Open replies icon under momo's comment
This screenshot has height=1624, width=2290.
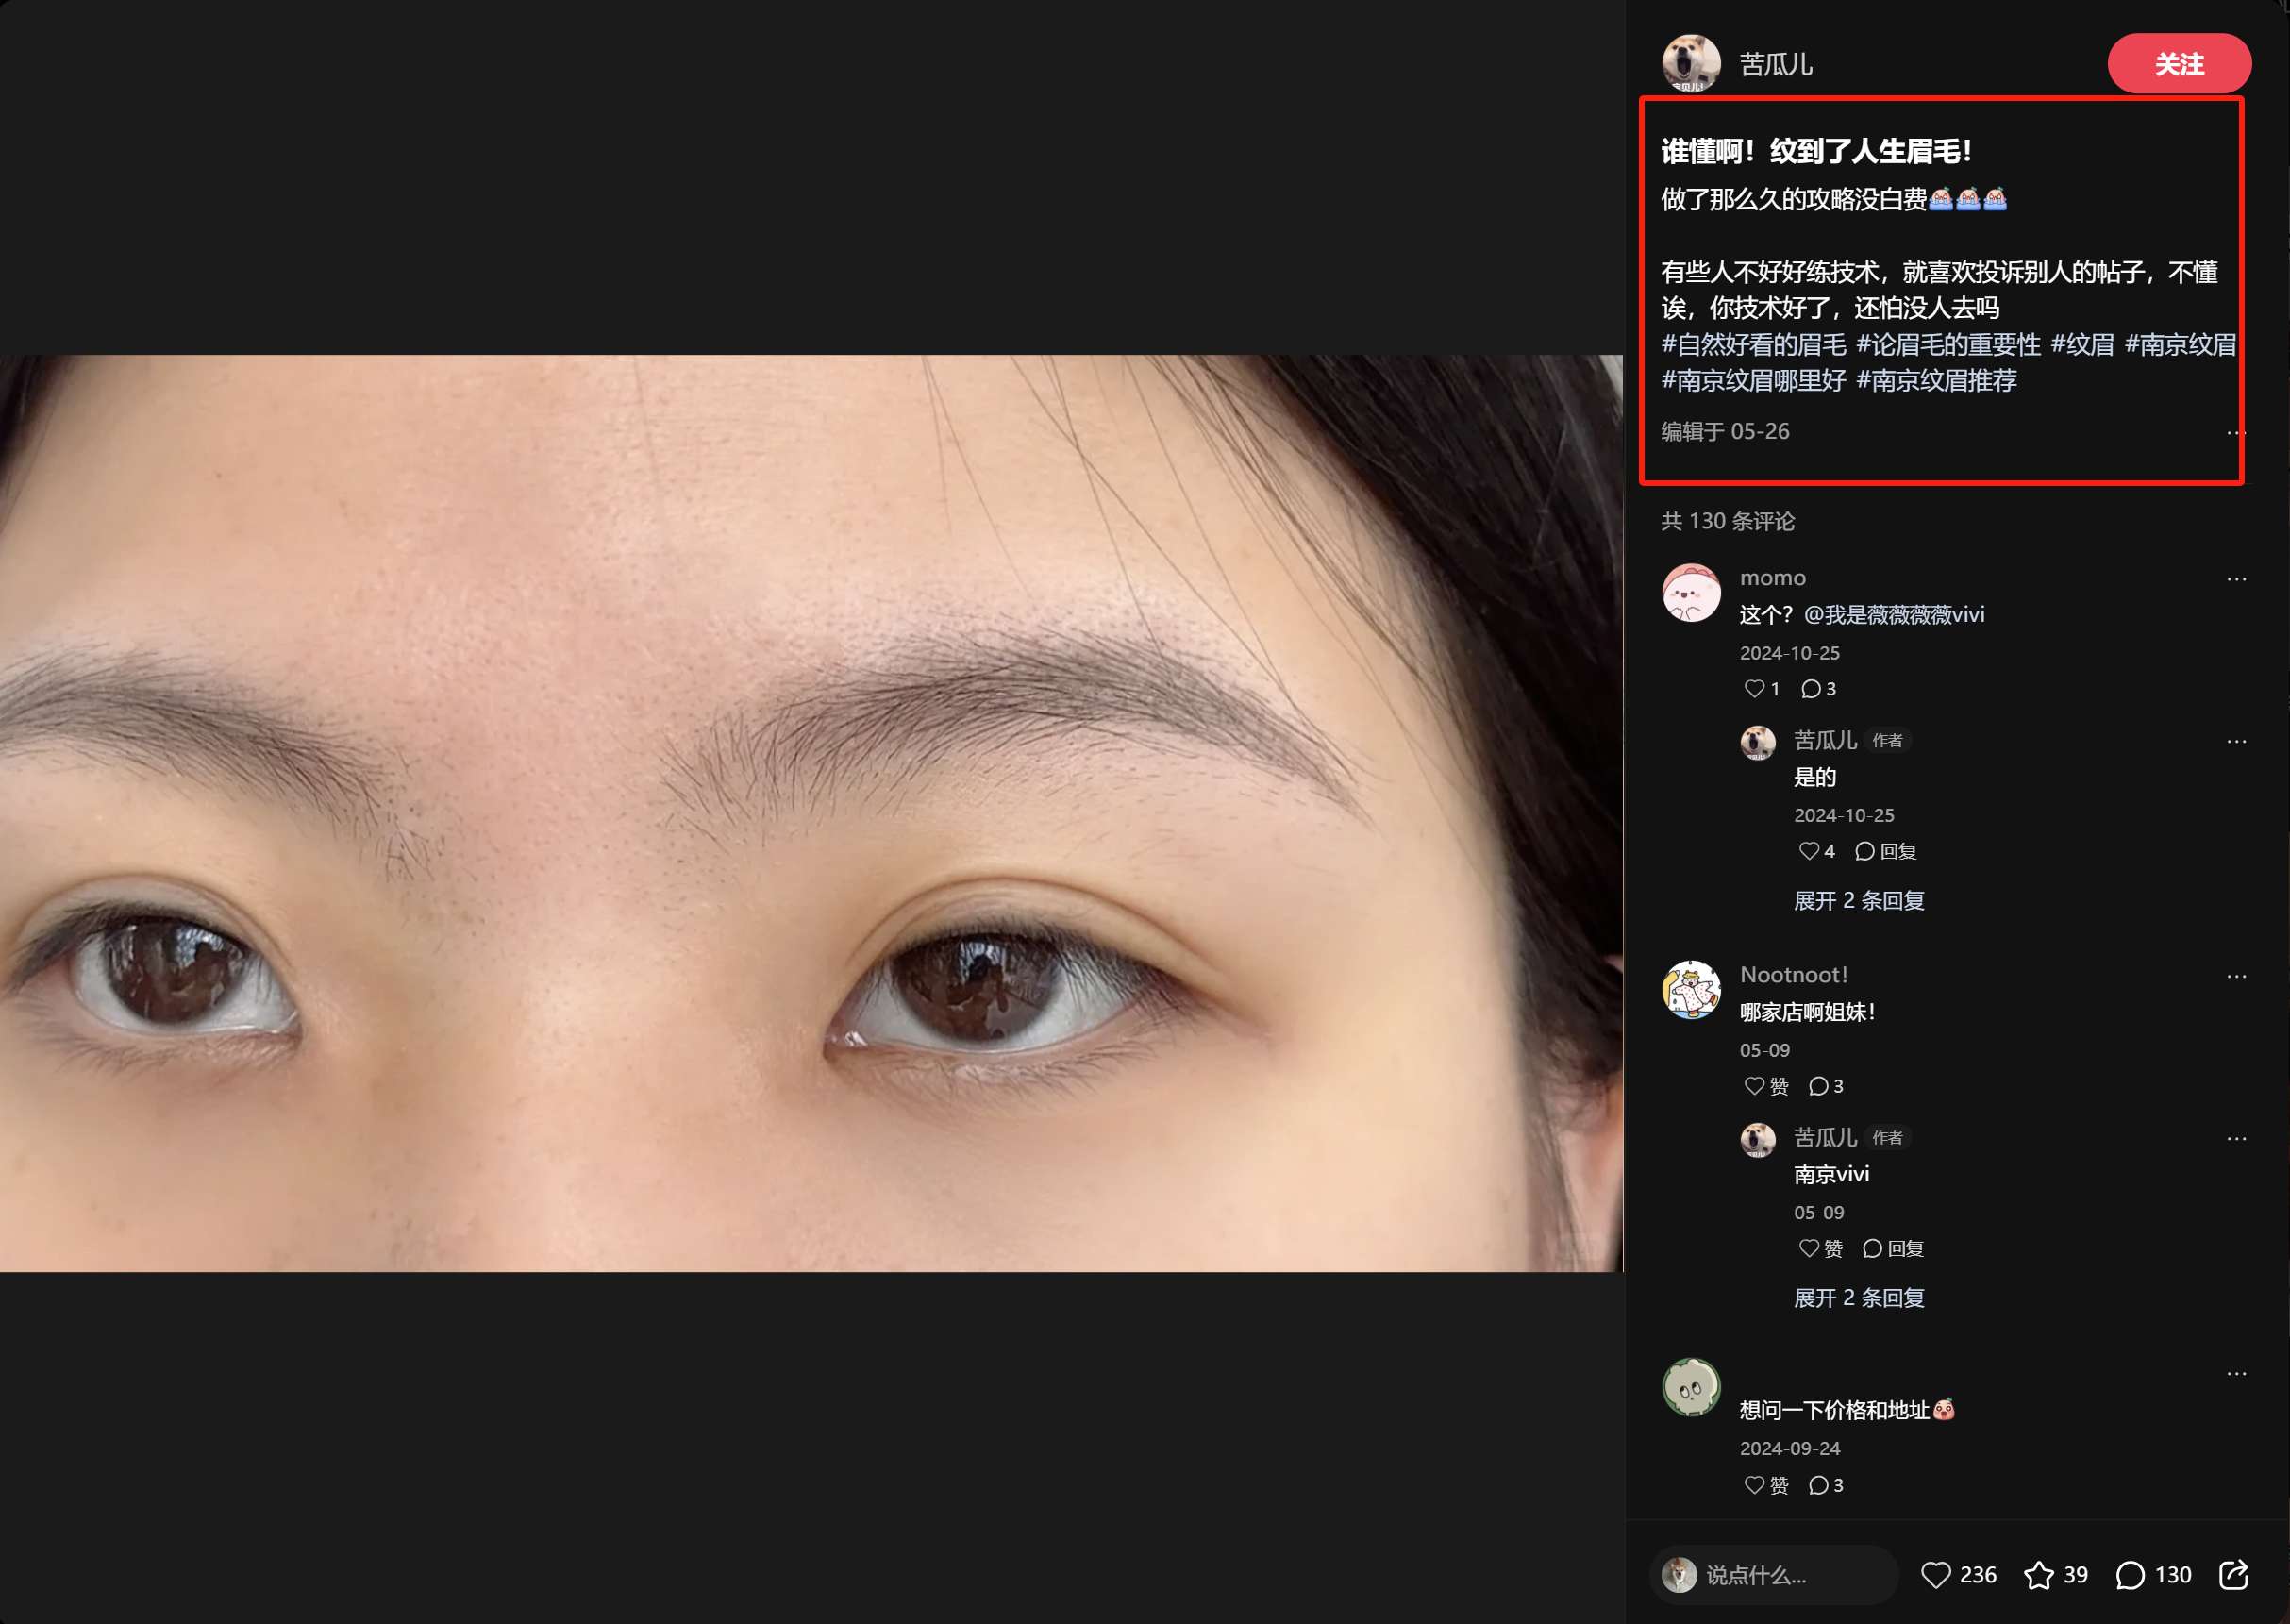coord(1811,688)
